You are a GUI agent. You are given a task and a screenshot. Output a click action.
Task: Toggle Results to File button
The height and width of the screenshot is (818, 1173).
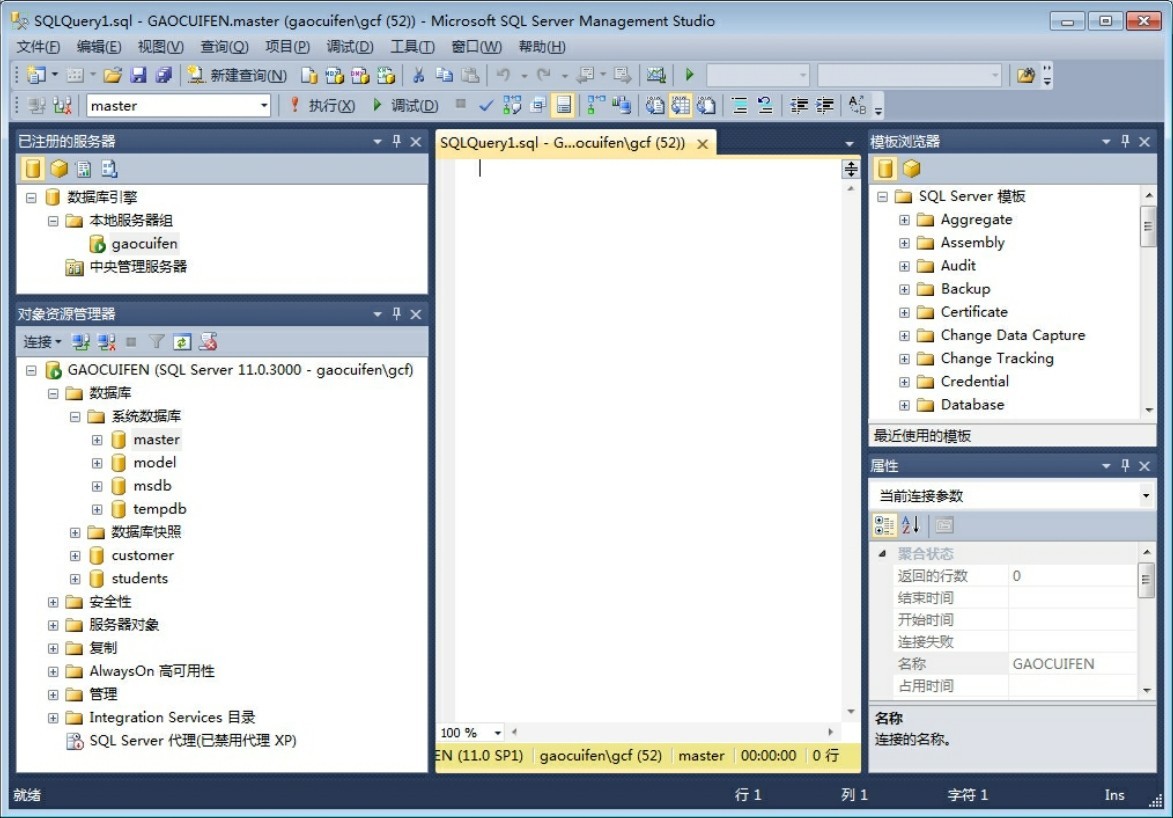[x=706, y=106]
